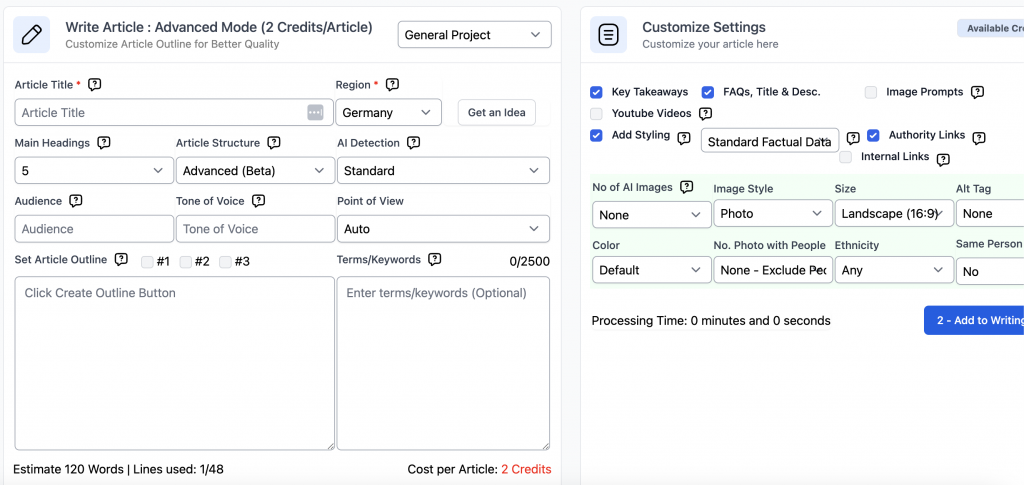
Task: Open the Image Style dropdown showing Photo
Action: click(771, 214)
